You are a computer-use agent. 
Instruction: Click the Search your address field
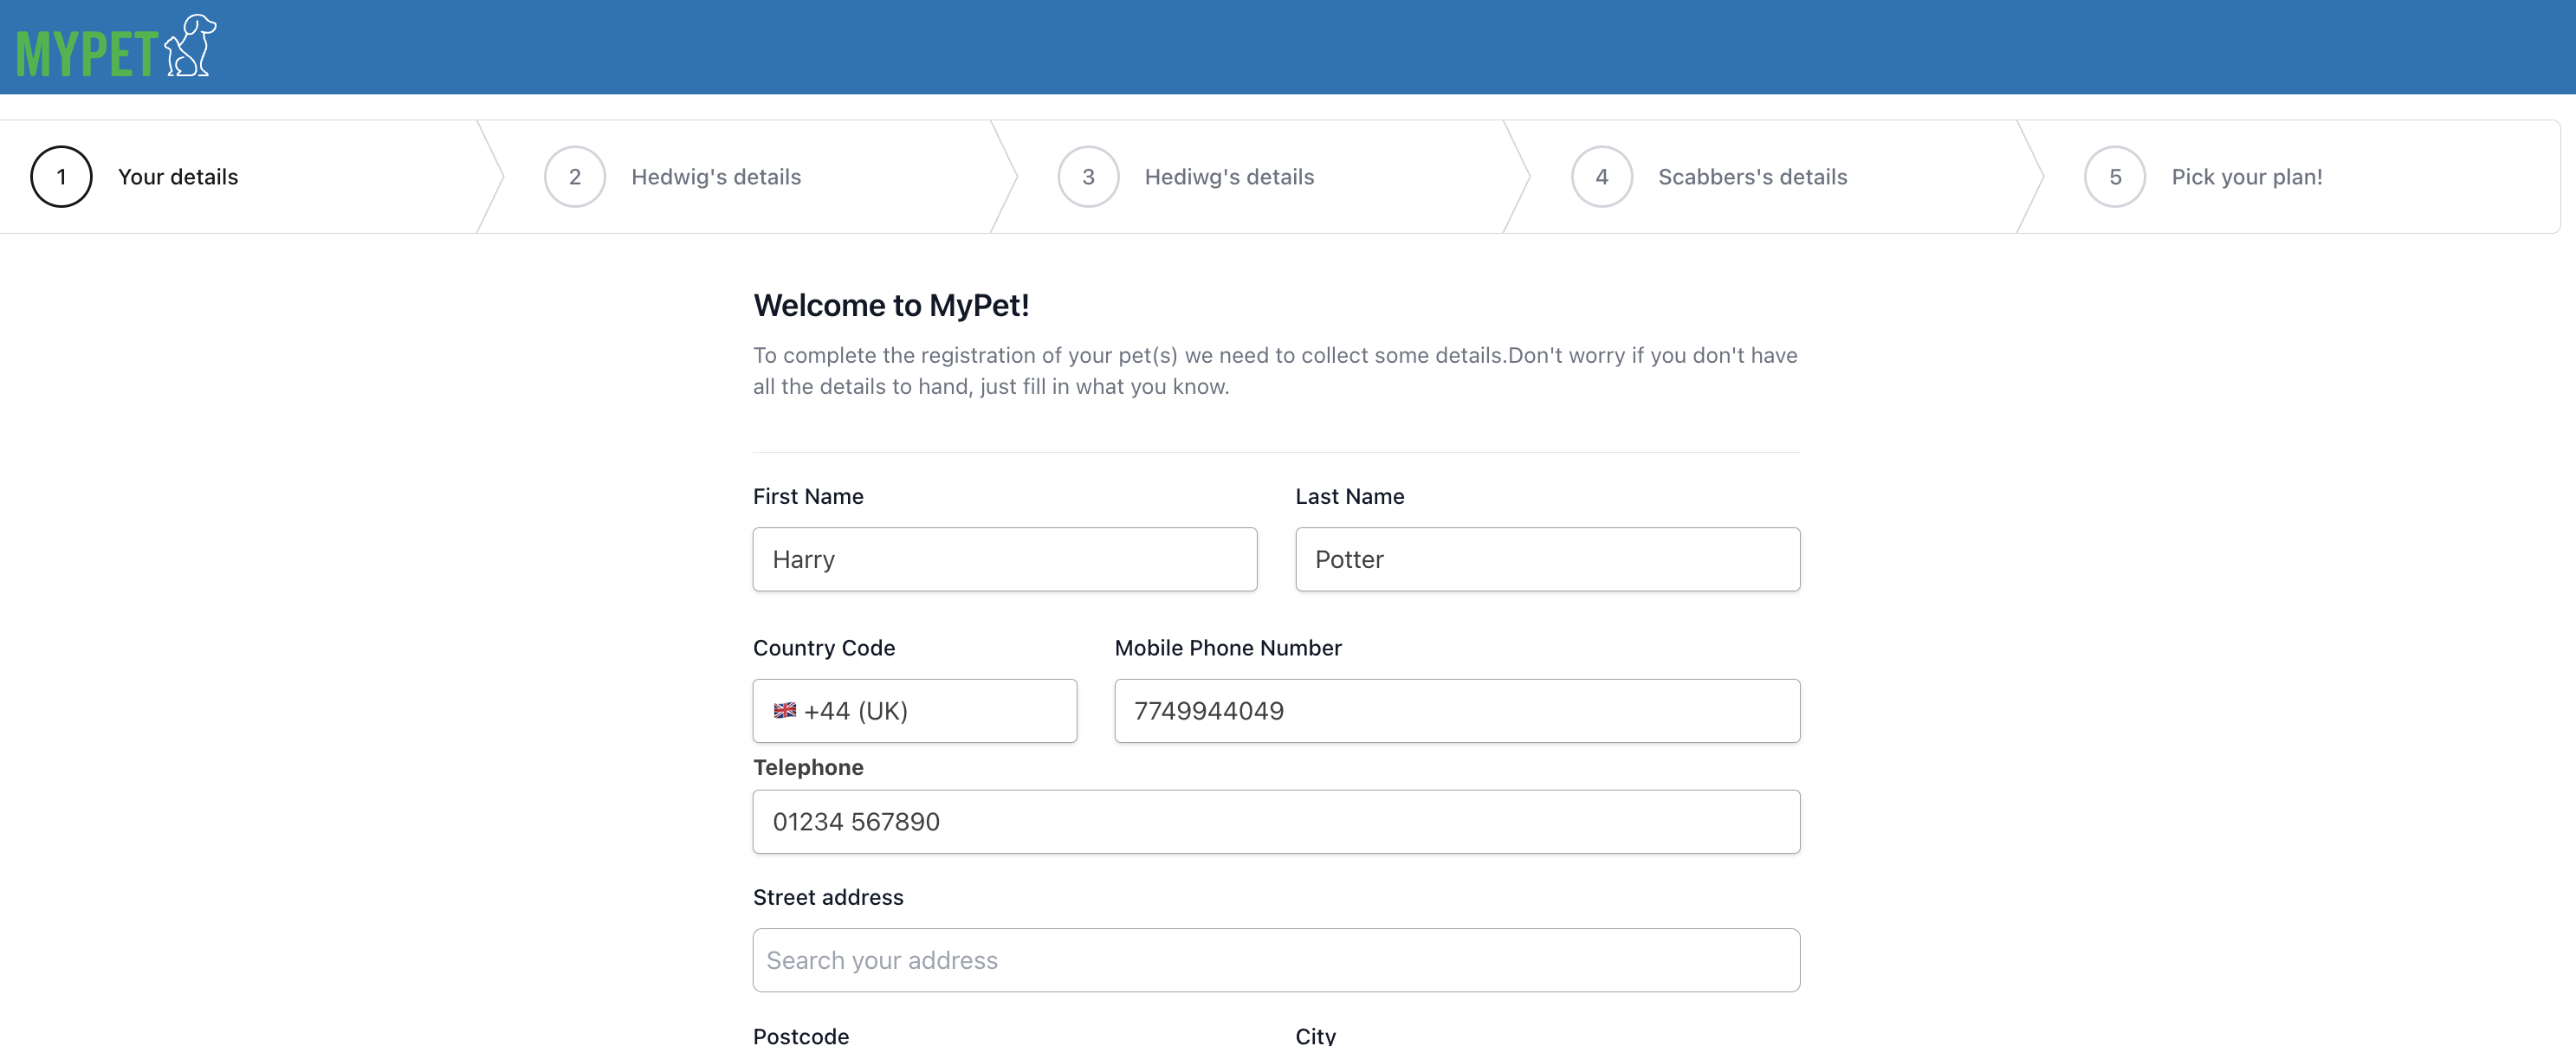point(1277,960)
